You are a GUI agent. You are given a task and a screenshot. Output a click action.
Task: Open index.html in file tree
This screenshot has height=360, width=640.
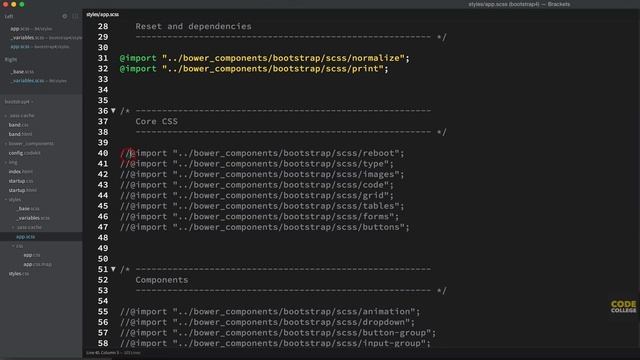click(x=20, y=171)
